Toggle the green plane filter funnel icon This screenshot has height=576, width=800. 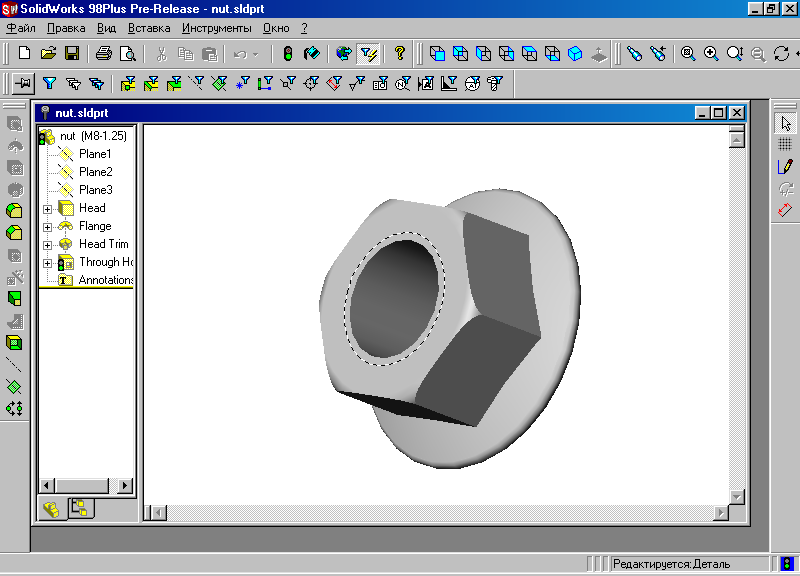tap(219, 83)
